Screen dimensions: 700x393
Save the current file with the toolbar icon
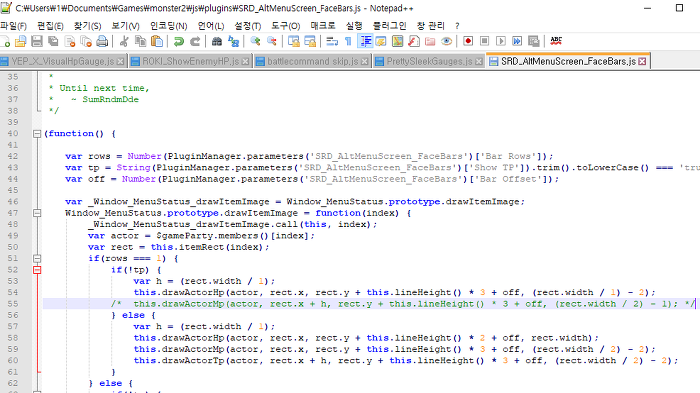coord(37,42)
